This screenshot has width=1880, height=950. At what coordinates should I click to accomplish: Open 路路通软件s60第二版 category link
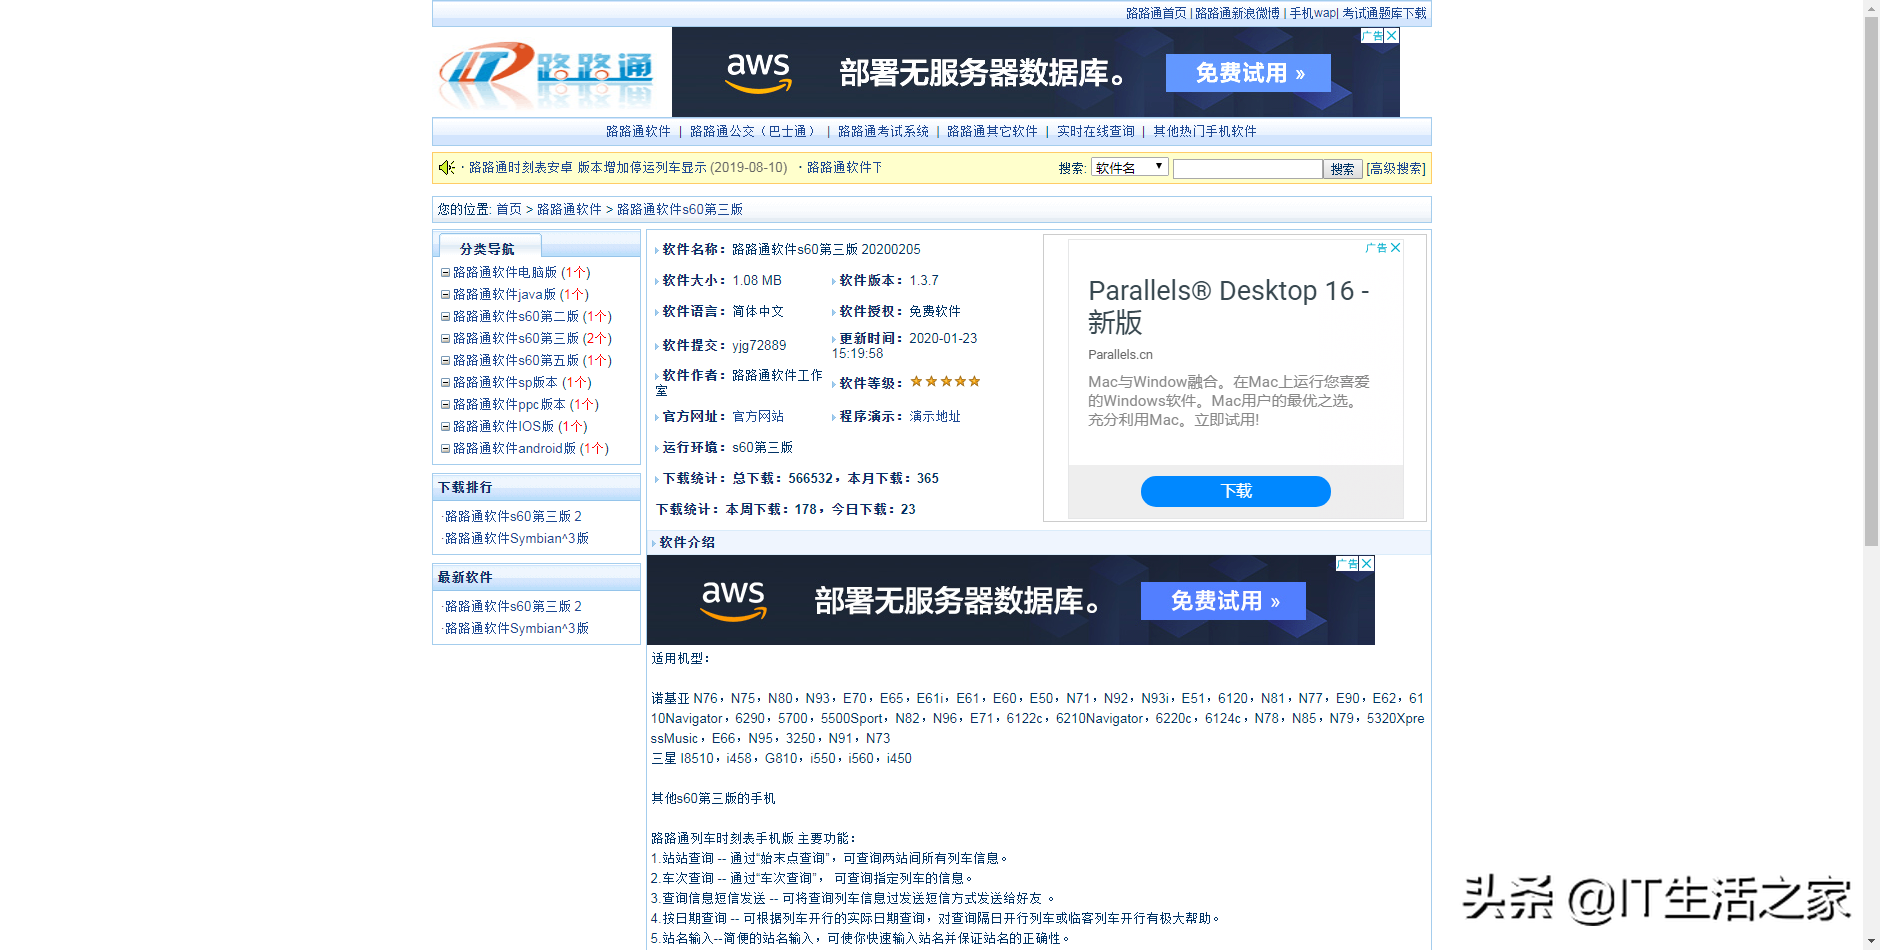[x=516, y=316]
